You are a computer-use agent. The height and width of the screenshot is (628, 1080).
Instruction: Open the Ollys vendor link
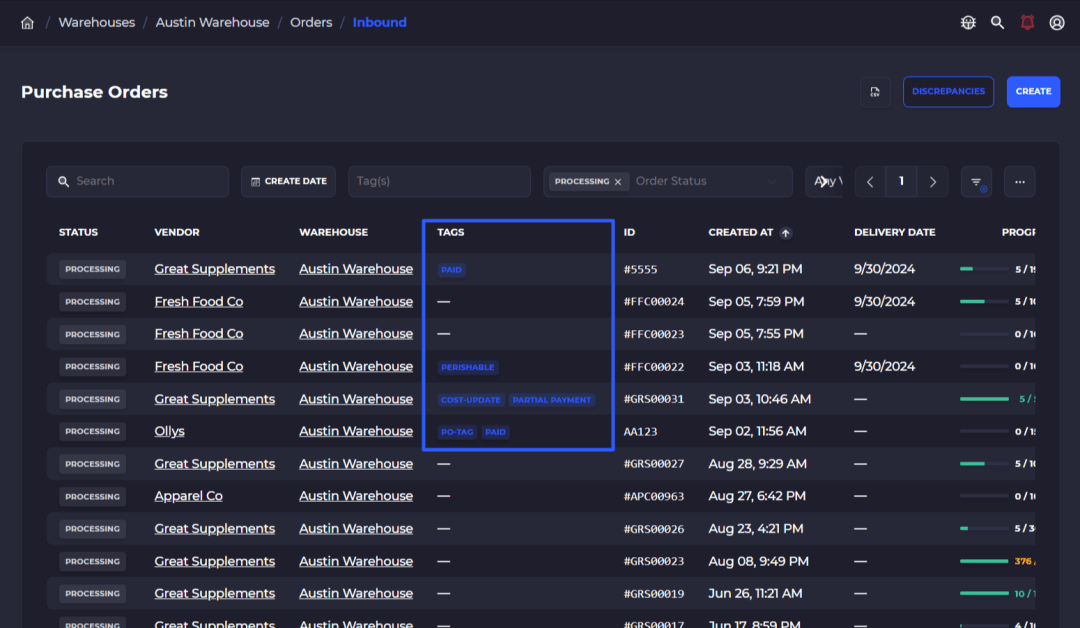[169, 431]
